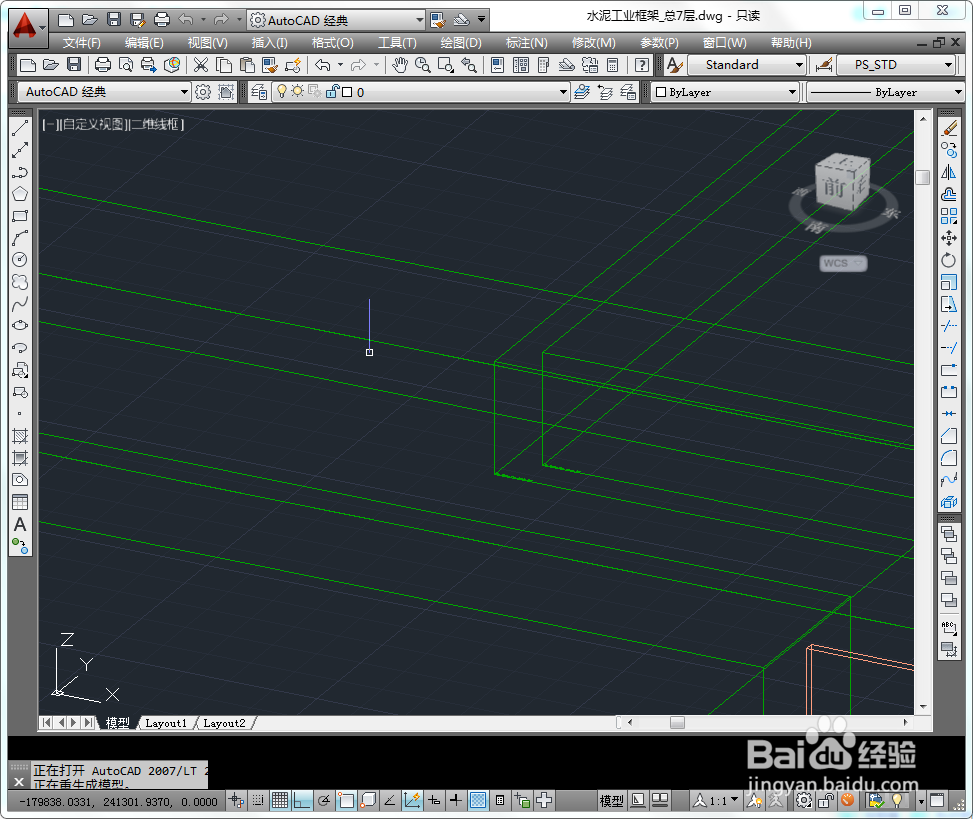This screenshot has height=819, width=973.
Task: Select the Spline draw tool
Action: click(x=20, y=303)
